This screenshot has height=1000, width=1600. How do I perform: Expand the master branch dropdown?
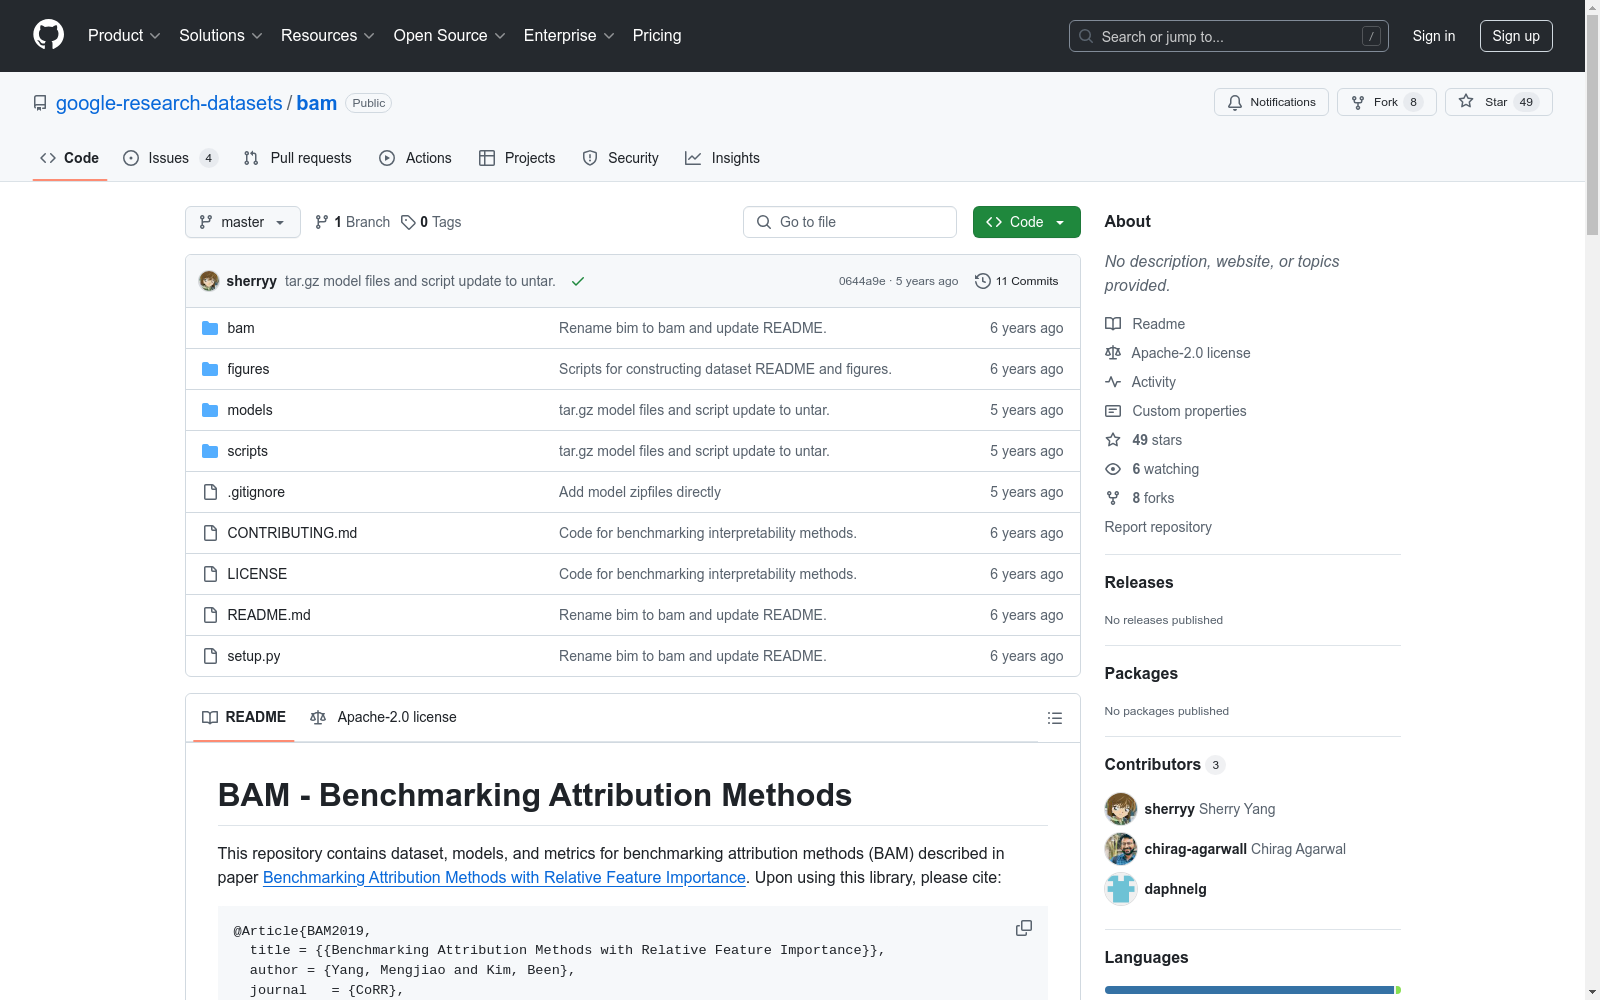pyautogui.click(x=243, y=222)
